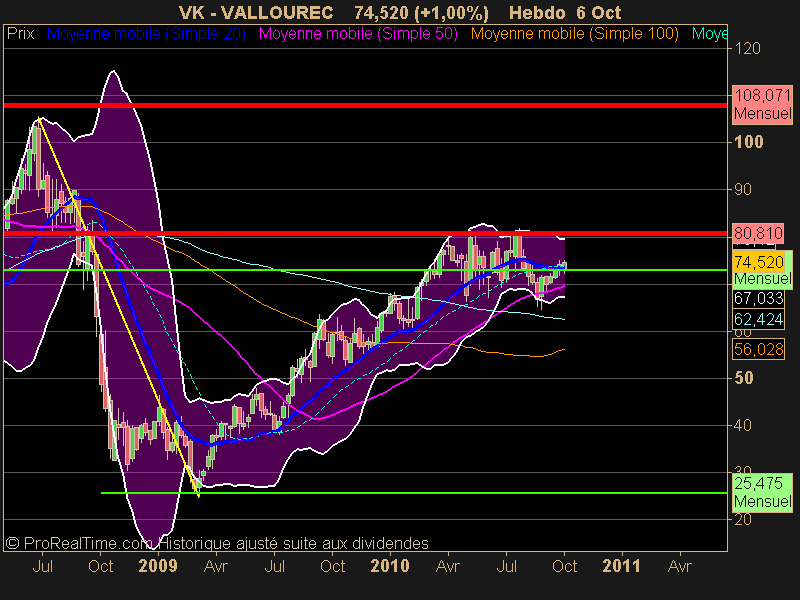The image size is (800, 600).
Task: Click the '62,424' moving average value label
Action: click(x=758, y=319)
